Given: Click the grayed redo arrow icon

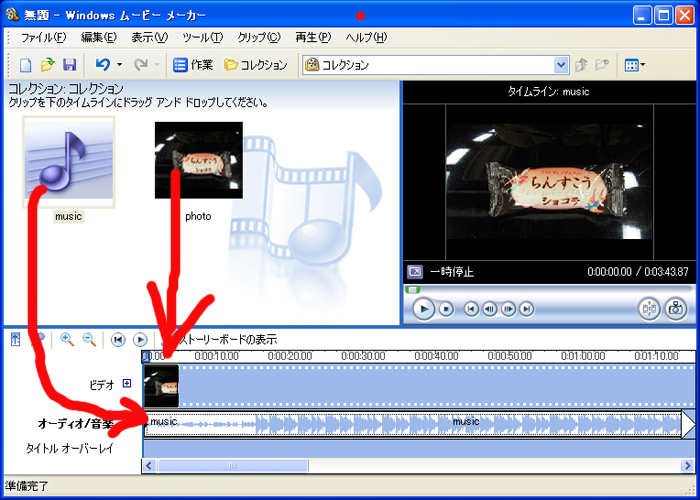Looking at the screenshot, I should (141, 65).
